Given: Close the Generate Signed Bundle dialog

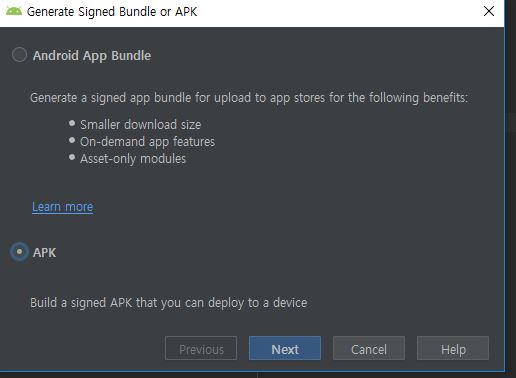Looking at the screenshot, I should pyautogui.click(x=489, y=11).
